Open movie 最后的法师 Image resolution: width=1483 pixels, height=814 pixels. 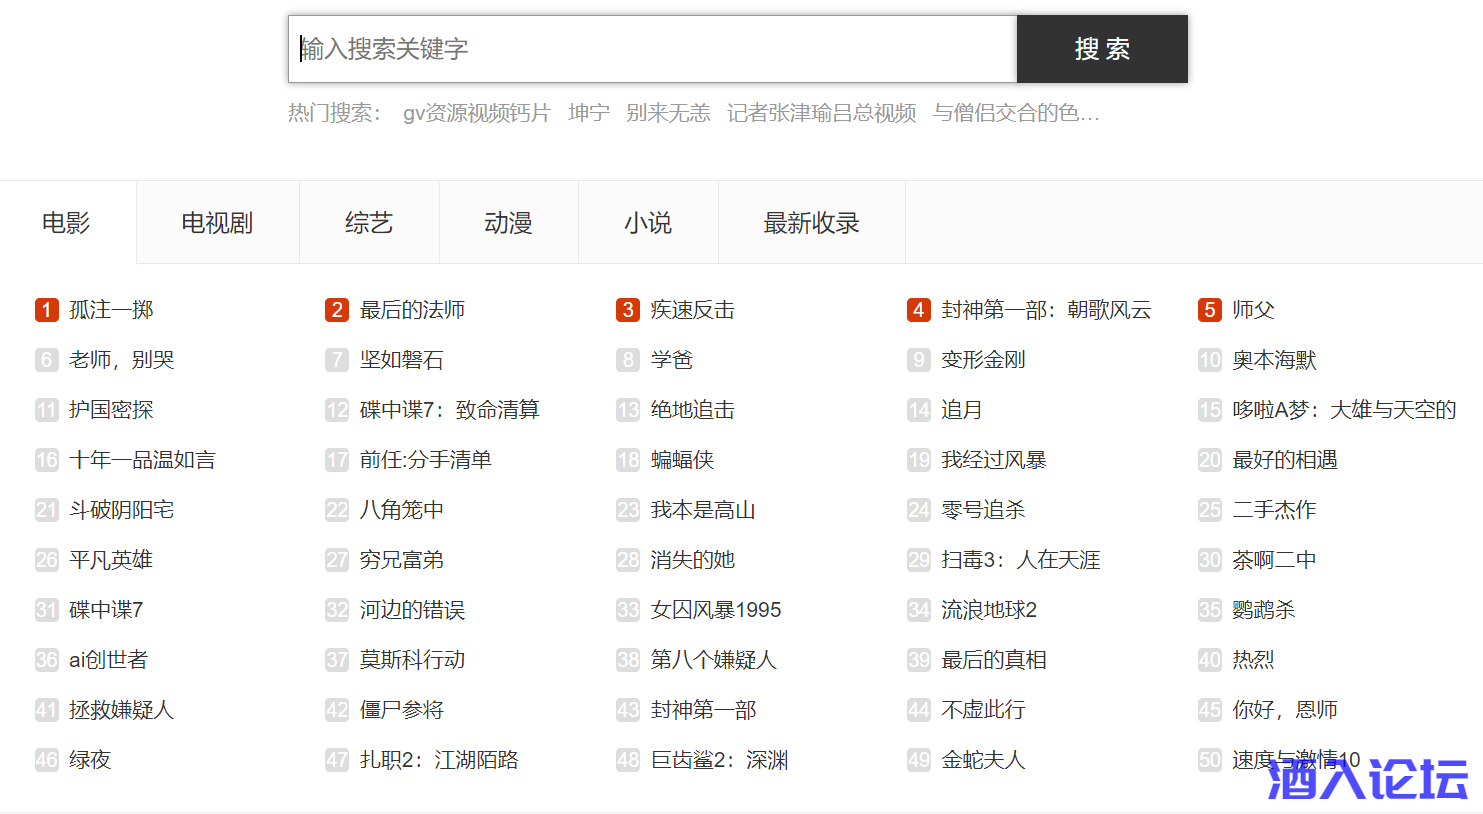pyautogui.click(x=412, y=310)
